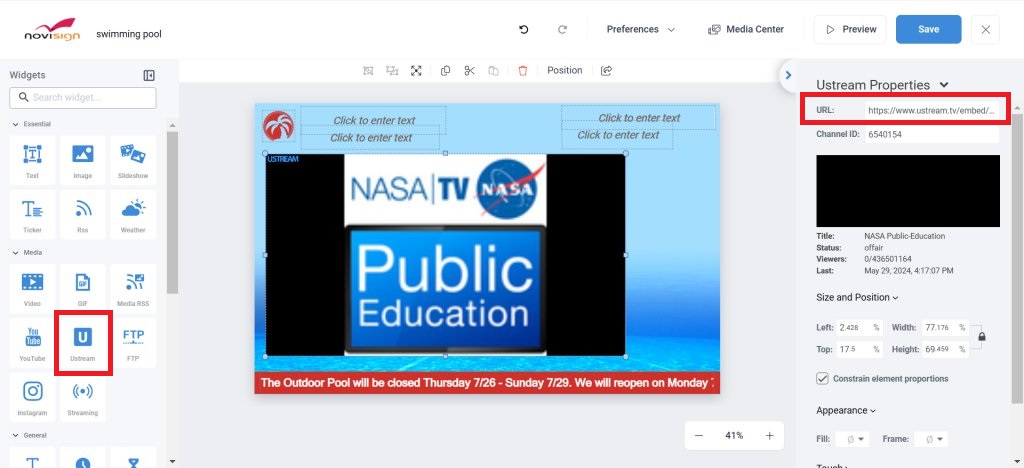Screen dimensions: 1024x468
Task: Select the NASA TV Ustream widget on canvas
Action: (445, 255)
